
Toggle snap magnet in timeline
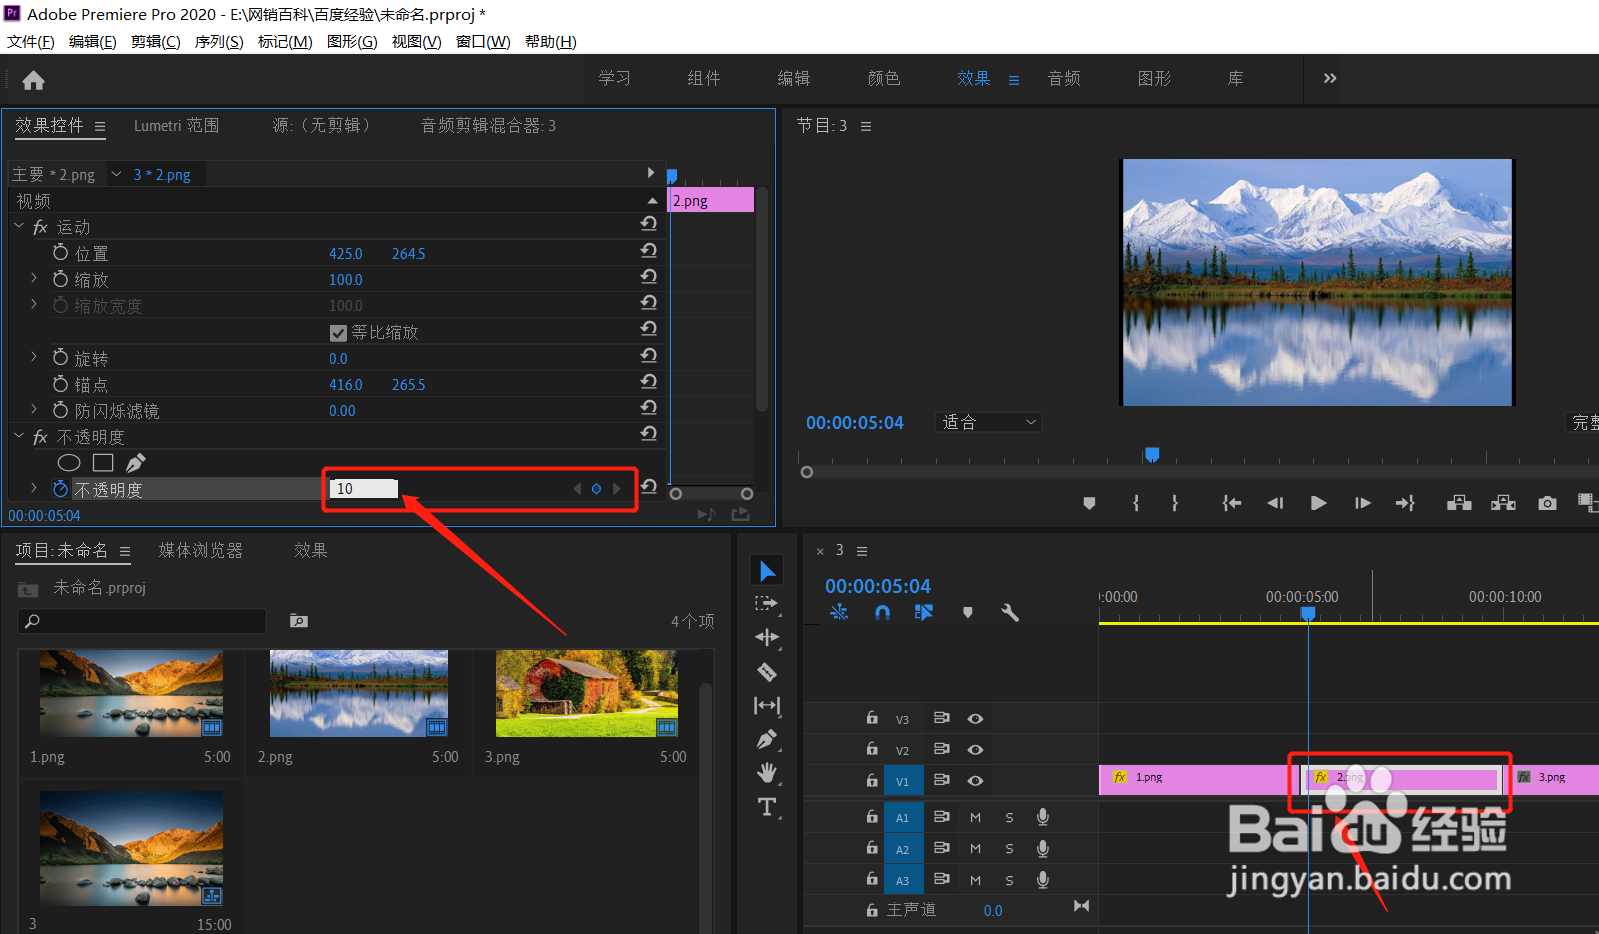[x=882, y=612]
